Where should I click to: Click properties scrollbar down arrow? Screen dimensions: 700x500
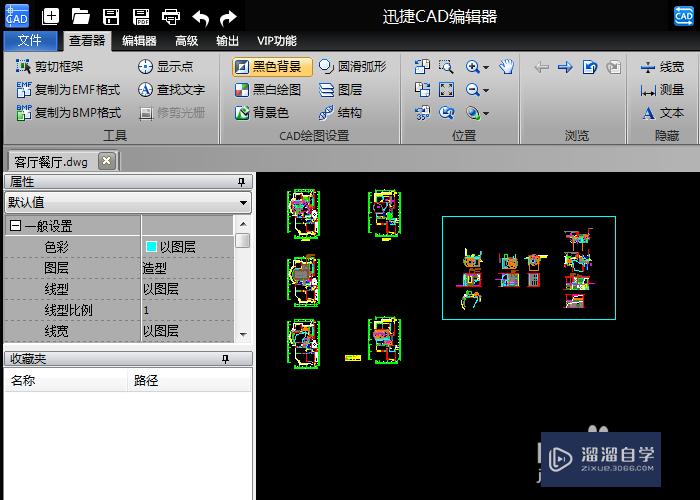coord(243,334)
